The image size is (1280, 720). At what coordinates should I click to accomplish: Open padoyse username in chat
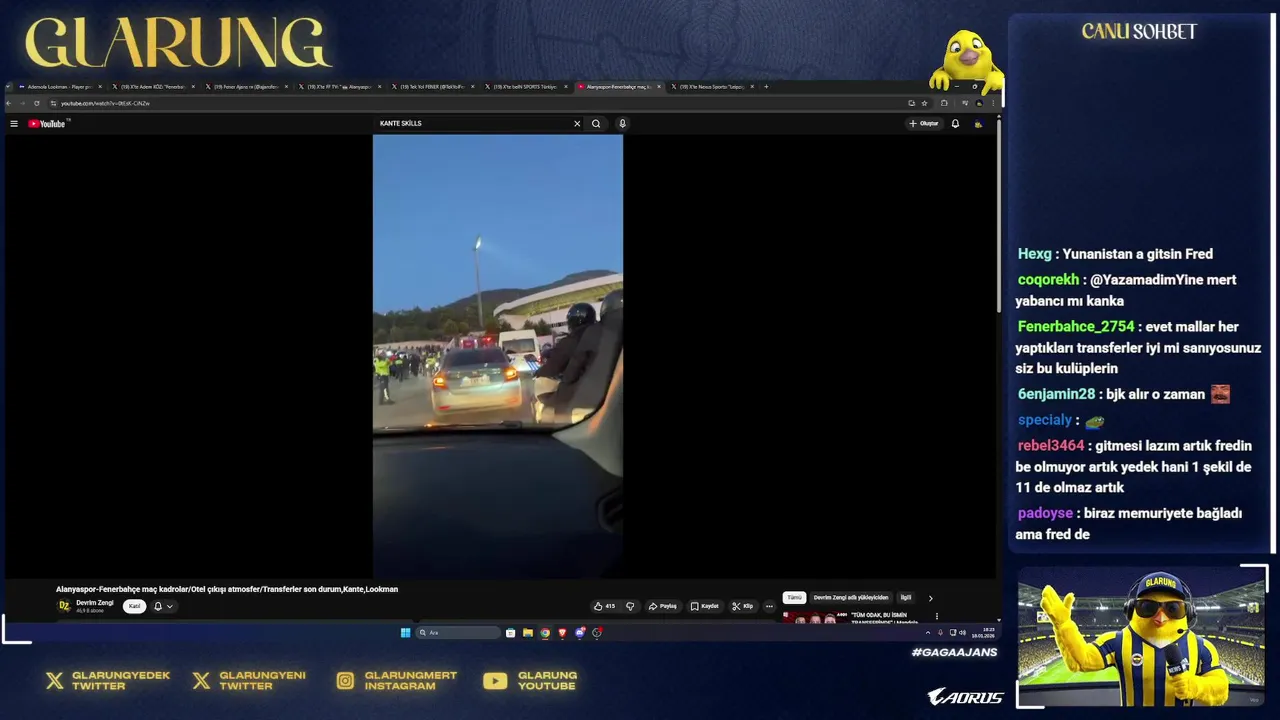(1045, 513)
